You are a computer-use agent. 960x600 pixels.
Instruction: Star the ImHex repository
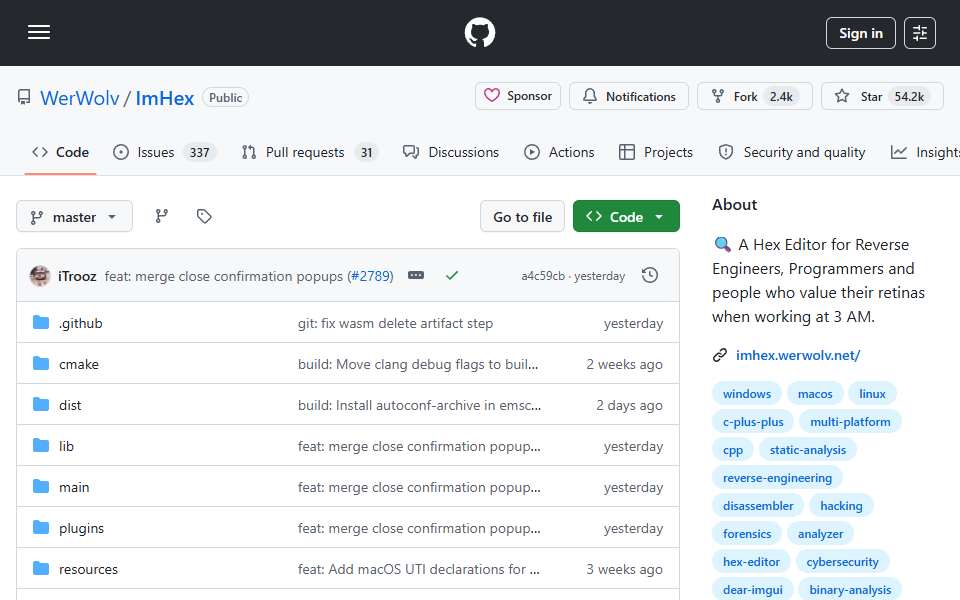click(882, 96)
